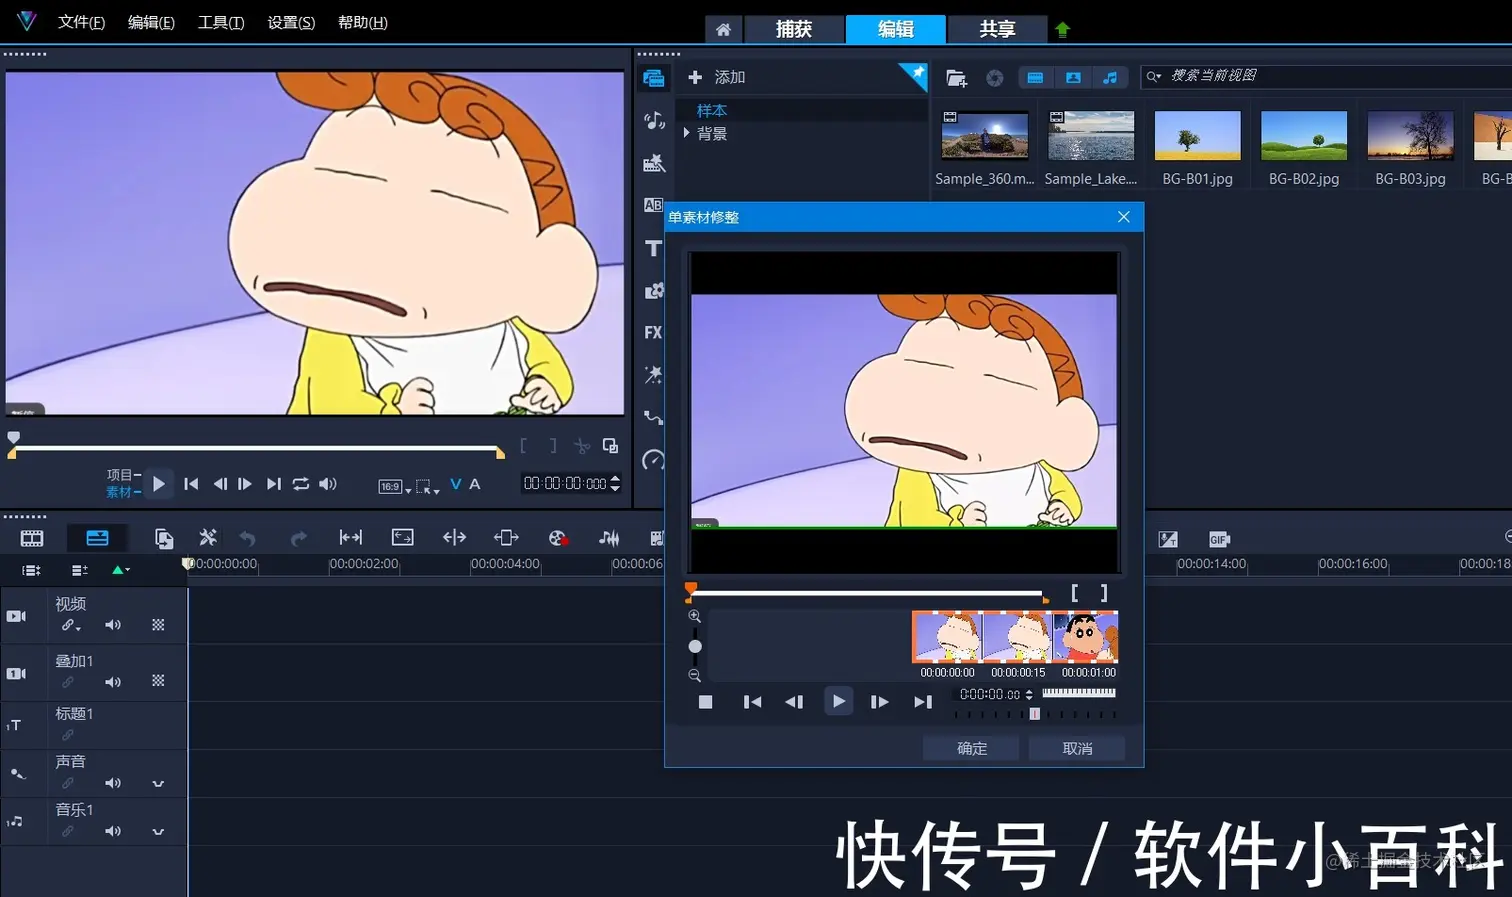Click the Slip tool in timeline toolbar
This screenshot has height=897, width=1512.
(454, 538)
